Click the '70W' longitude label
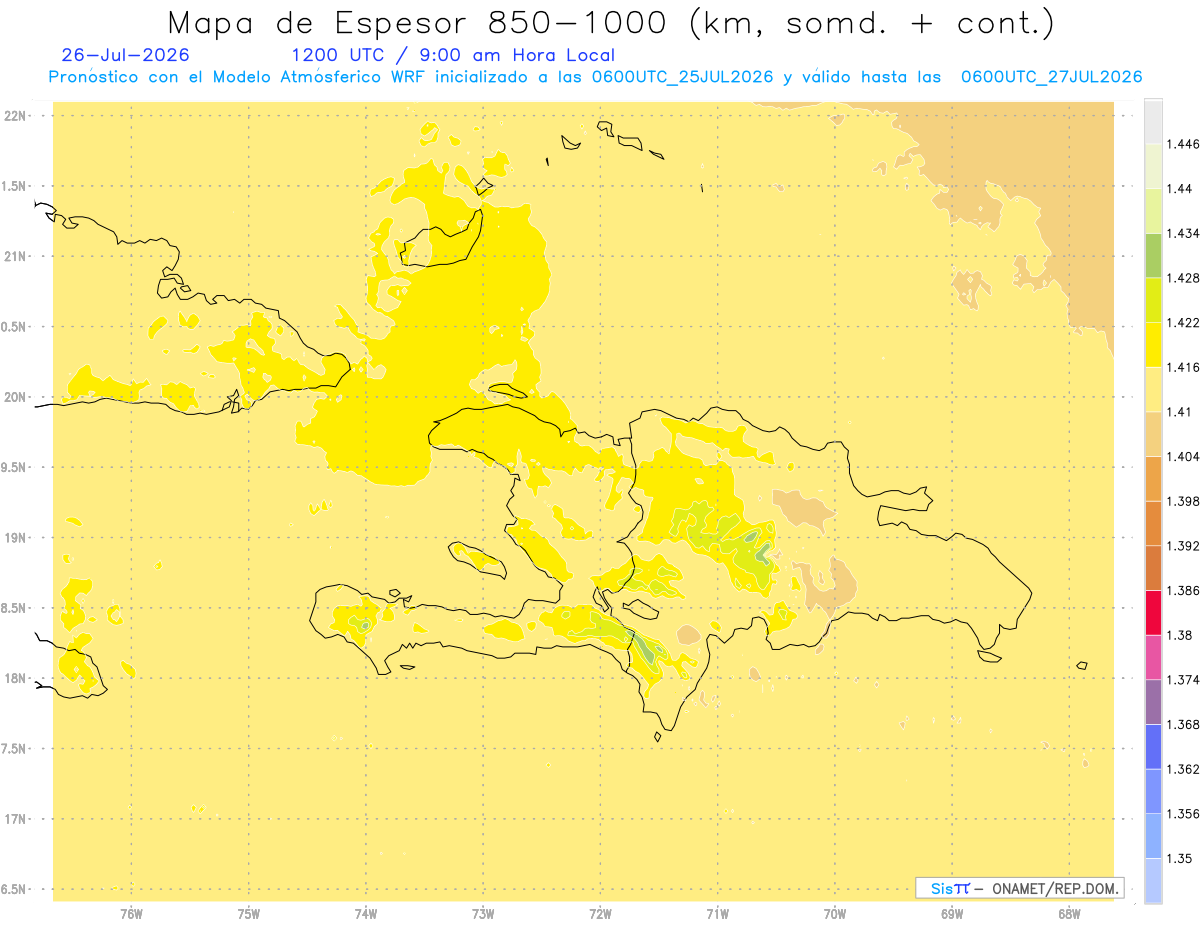The image size is (1200, 927). (835, 914)
